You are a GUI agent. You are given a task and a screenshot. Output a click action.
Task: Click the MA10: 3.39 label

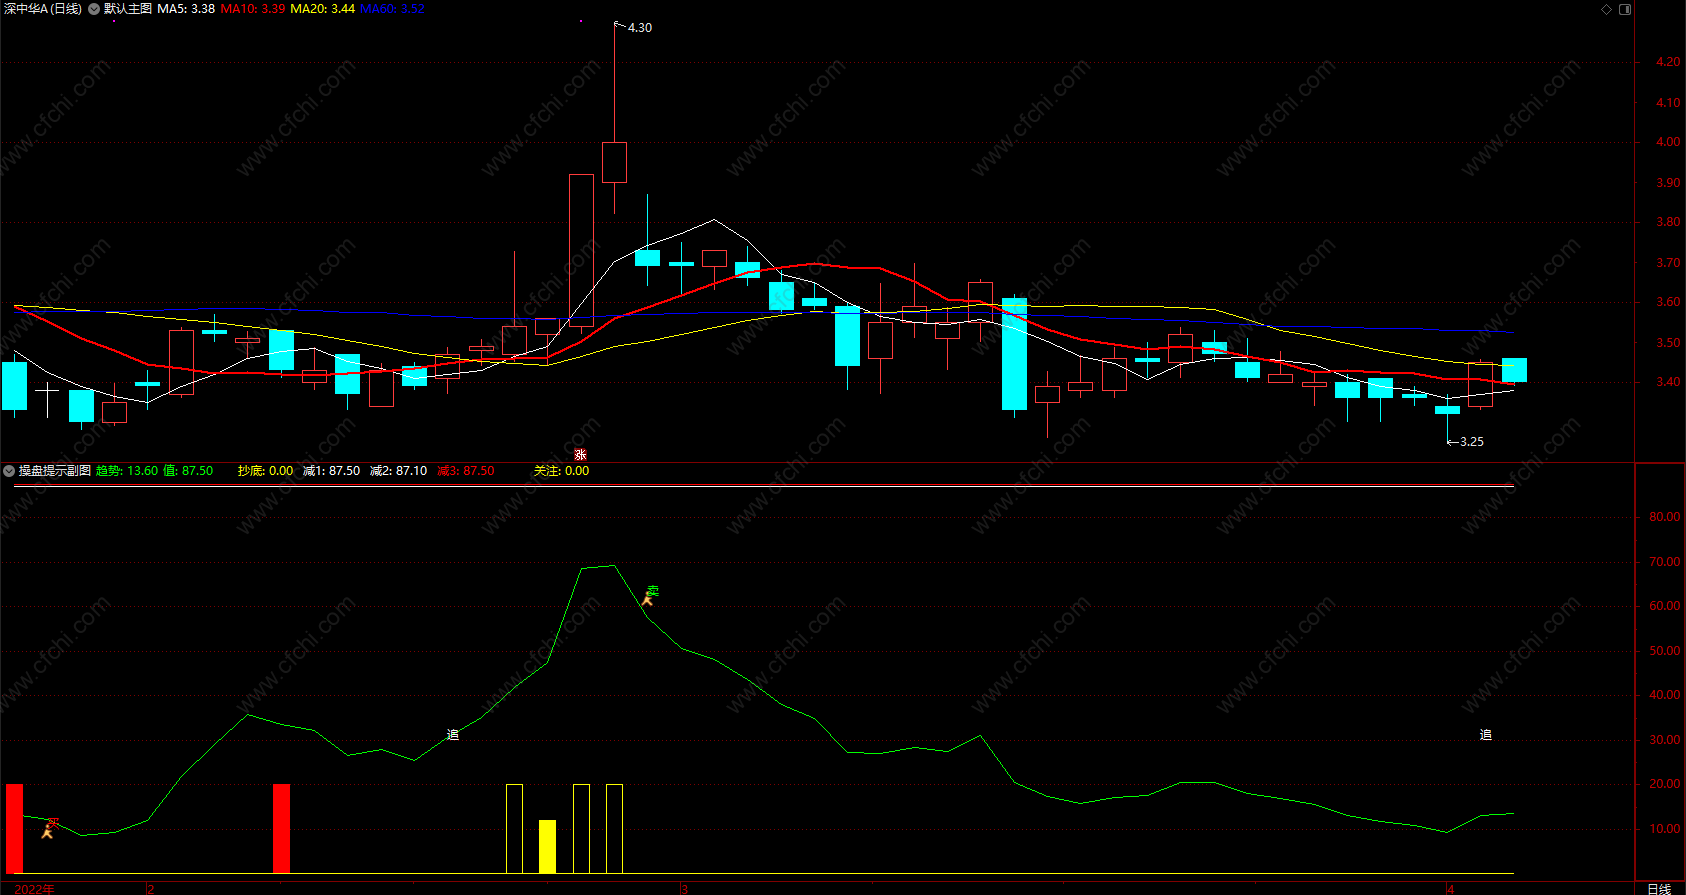(253, 9)
